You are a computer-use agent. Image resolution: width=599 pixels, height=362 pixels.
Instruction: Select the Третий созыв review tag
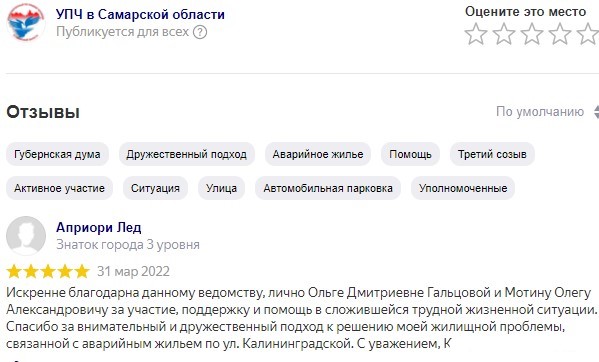point(492,154)
